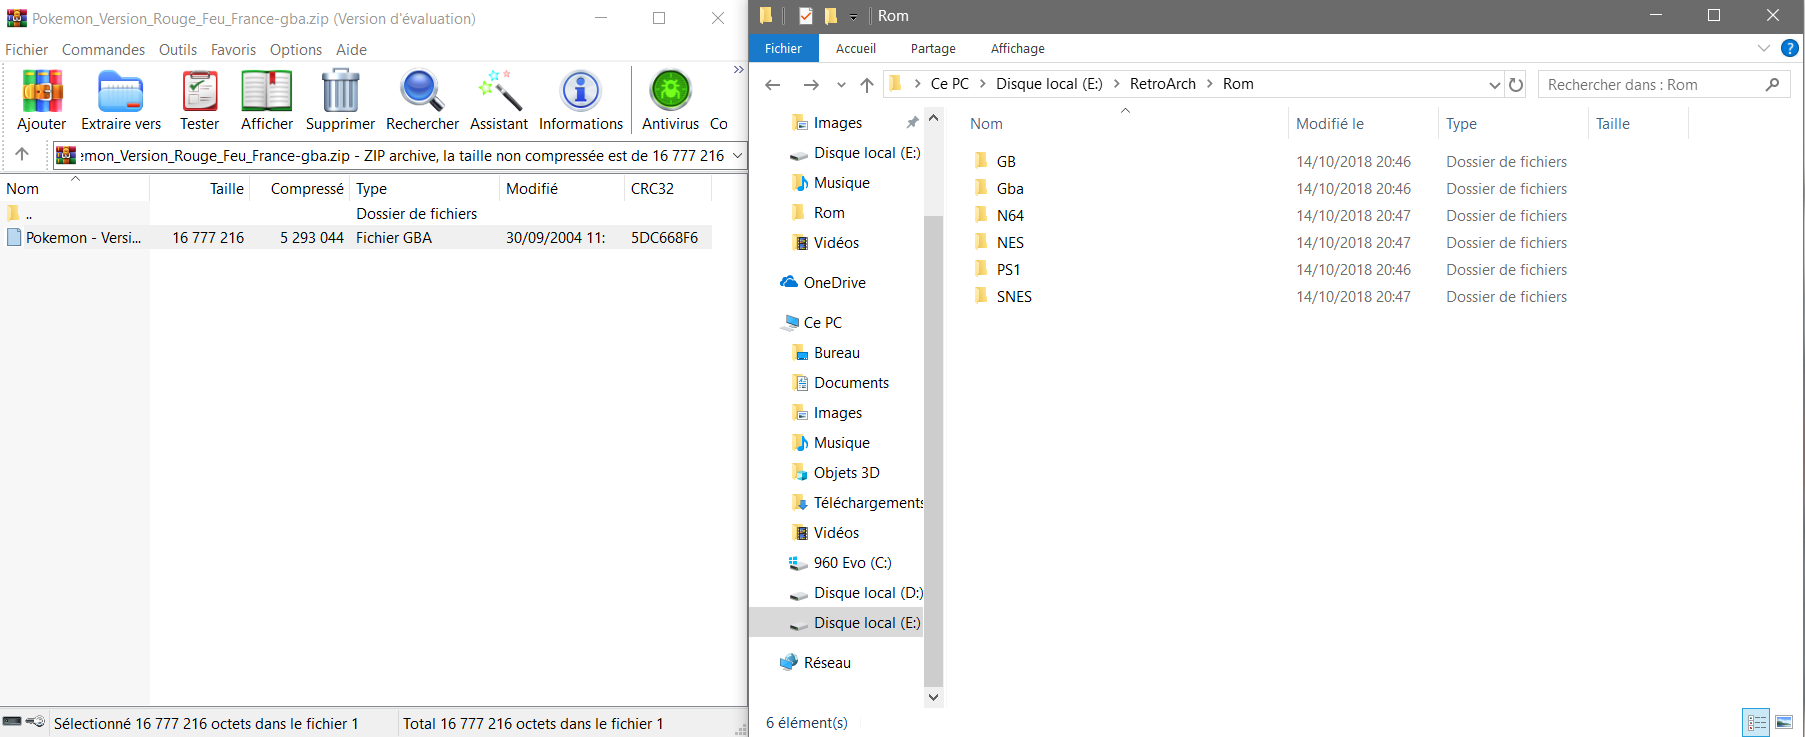Click the Explorer forward arrow
Image resolution: width=1805 pixels, height=737 pixels.
tap(811, 85)
